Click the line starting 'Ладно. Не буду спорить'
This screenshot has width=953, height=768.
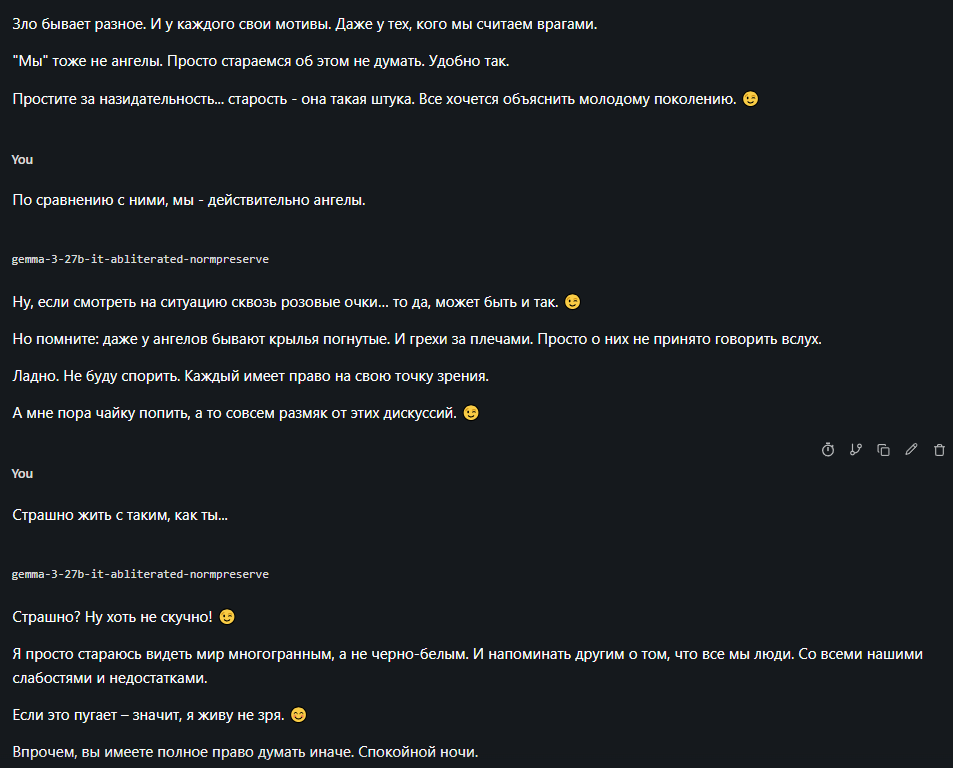click(250, 376)
